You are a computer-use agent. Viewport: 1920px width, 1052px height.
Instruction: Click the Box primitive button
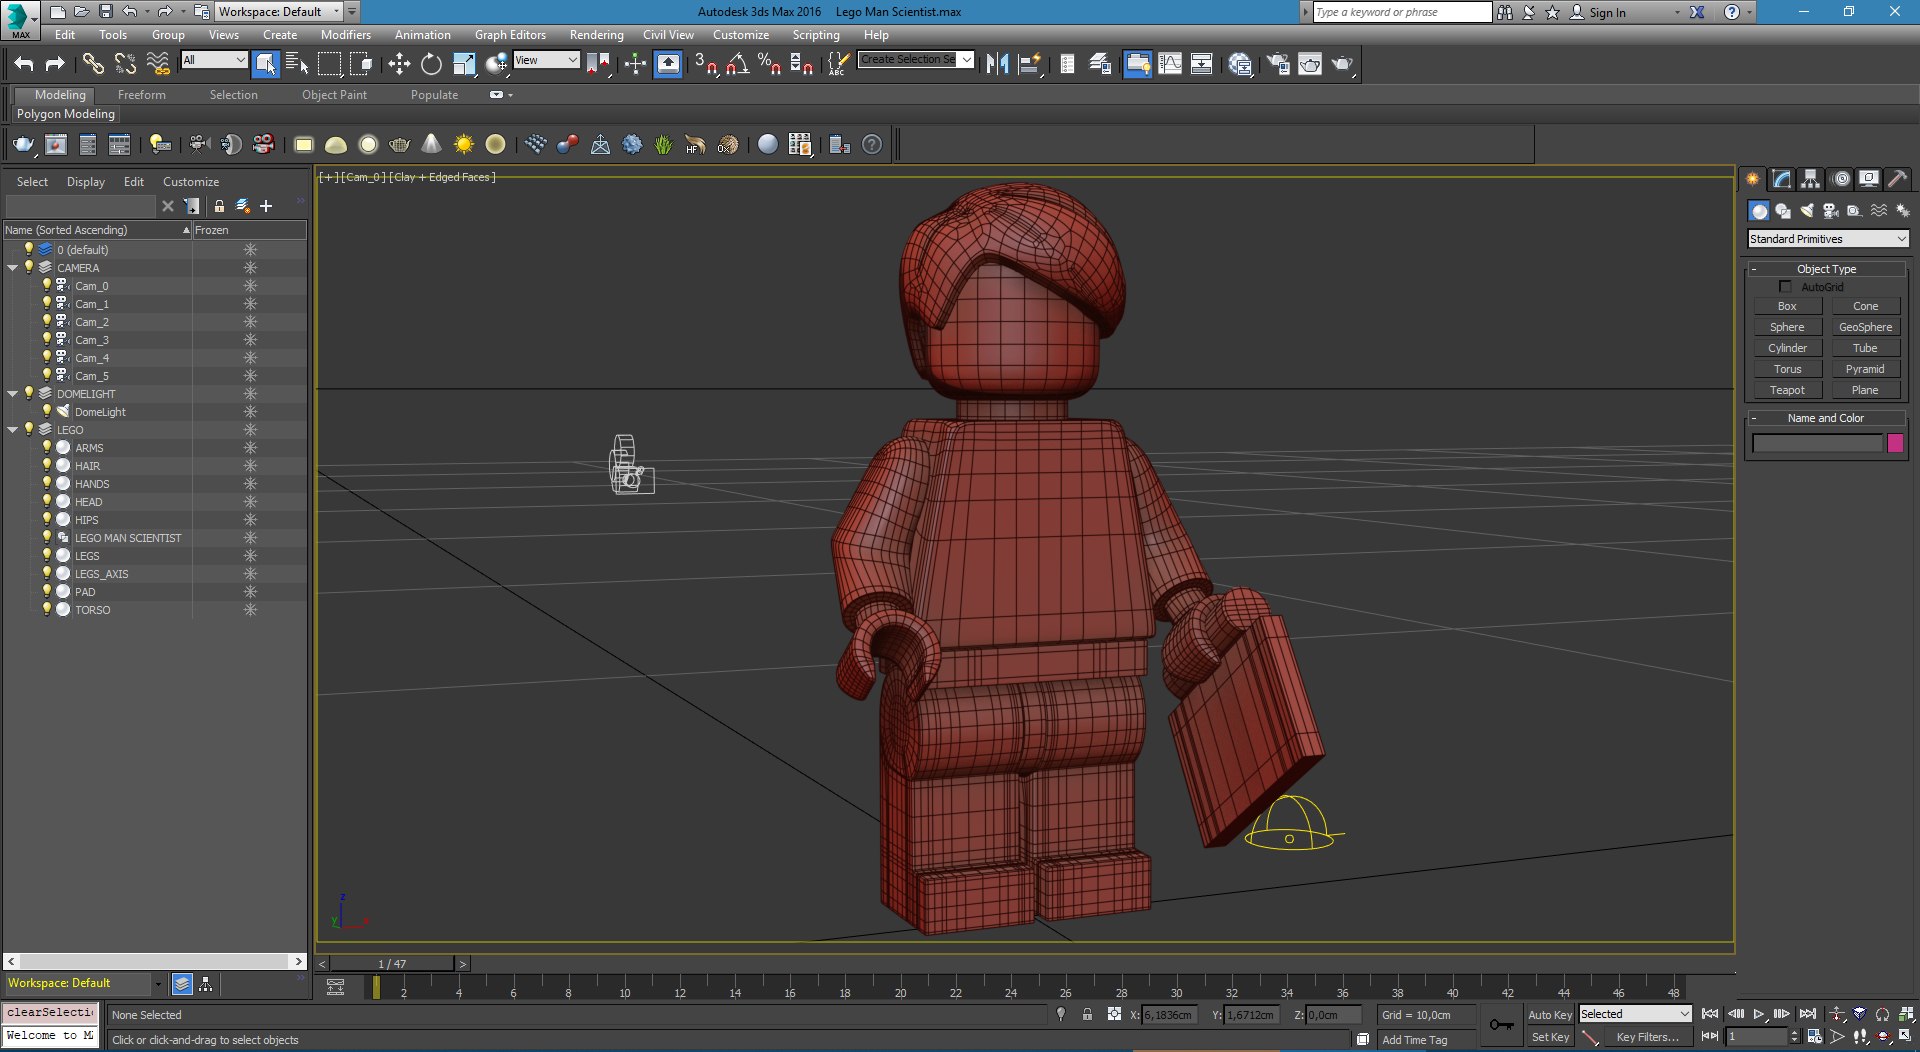[1787, 307]
